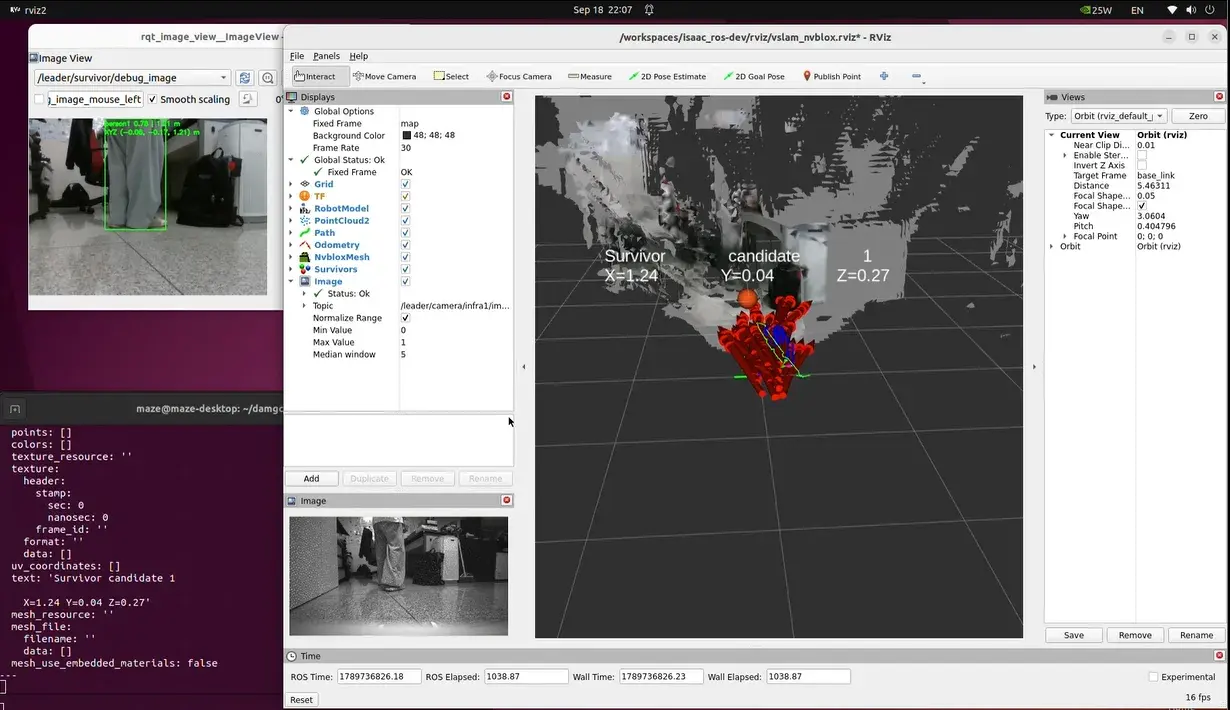This screenshot has height=710, width=1230.
Task: Close the Displays panel
Action: tap(506, 97)
